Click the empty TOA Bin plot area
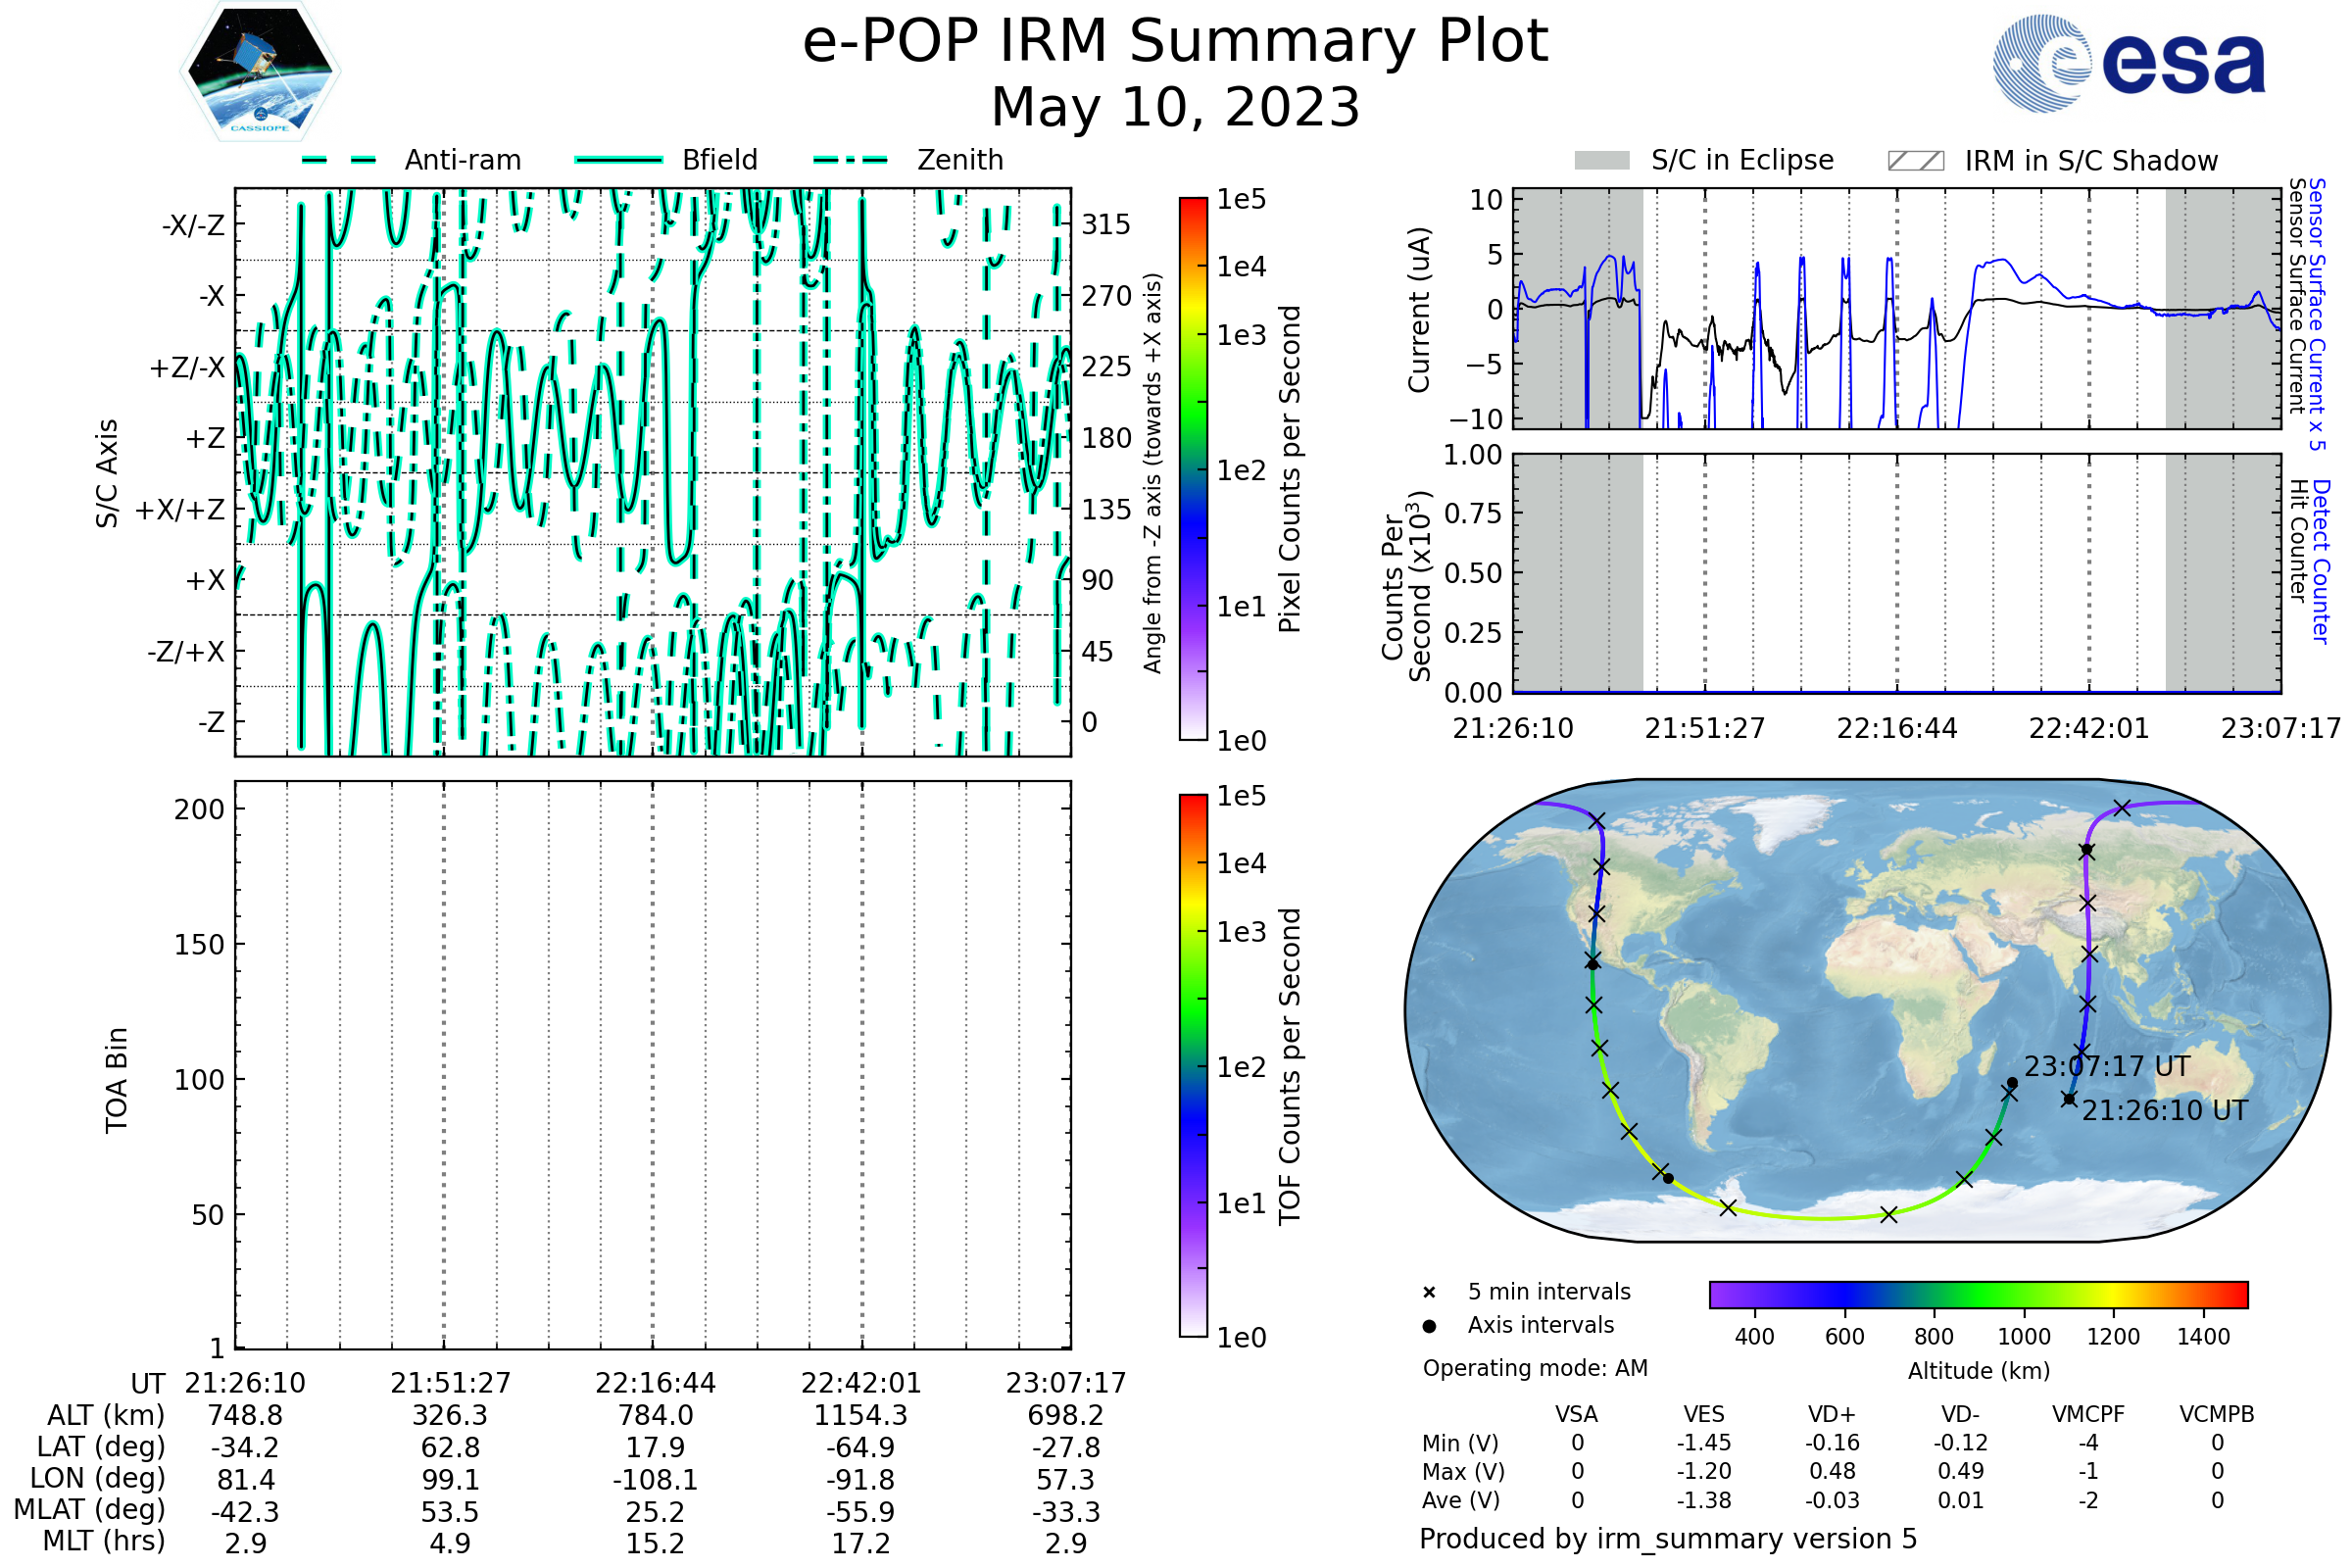 (x=653, y=1065)
